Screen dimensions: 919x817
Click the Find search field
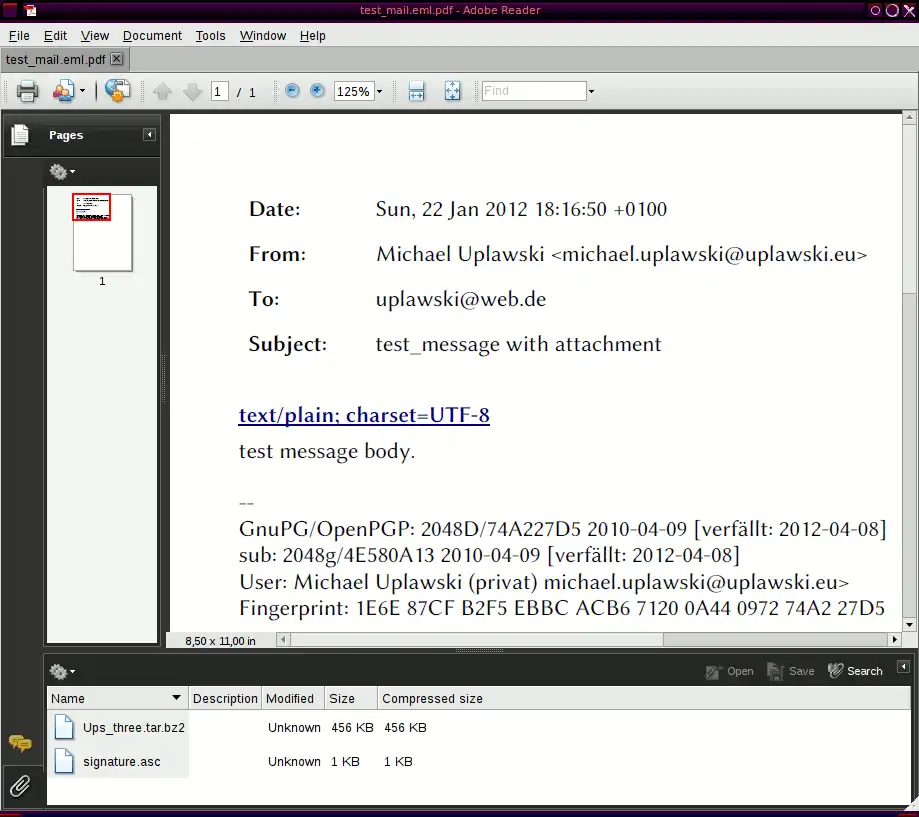point(533,91)
